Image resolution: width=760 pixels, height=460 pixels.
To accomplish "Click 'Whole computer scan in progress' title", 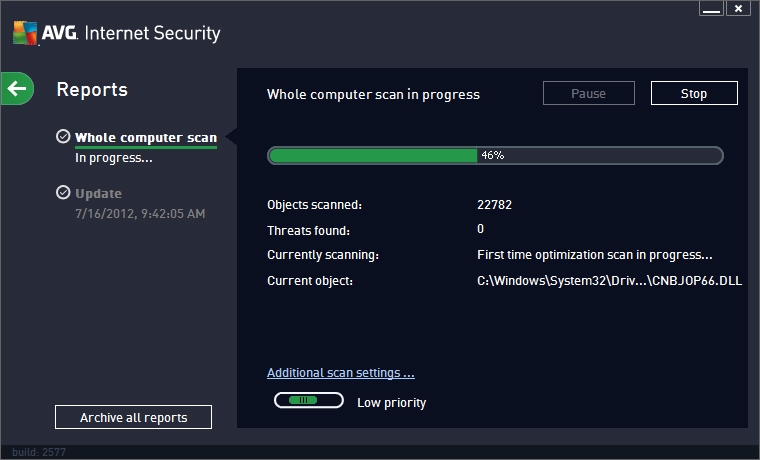I will [x=373, y=95].
